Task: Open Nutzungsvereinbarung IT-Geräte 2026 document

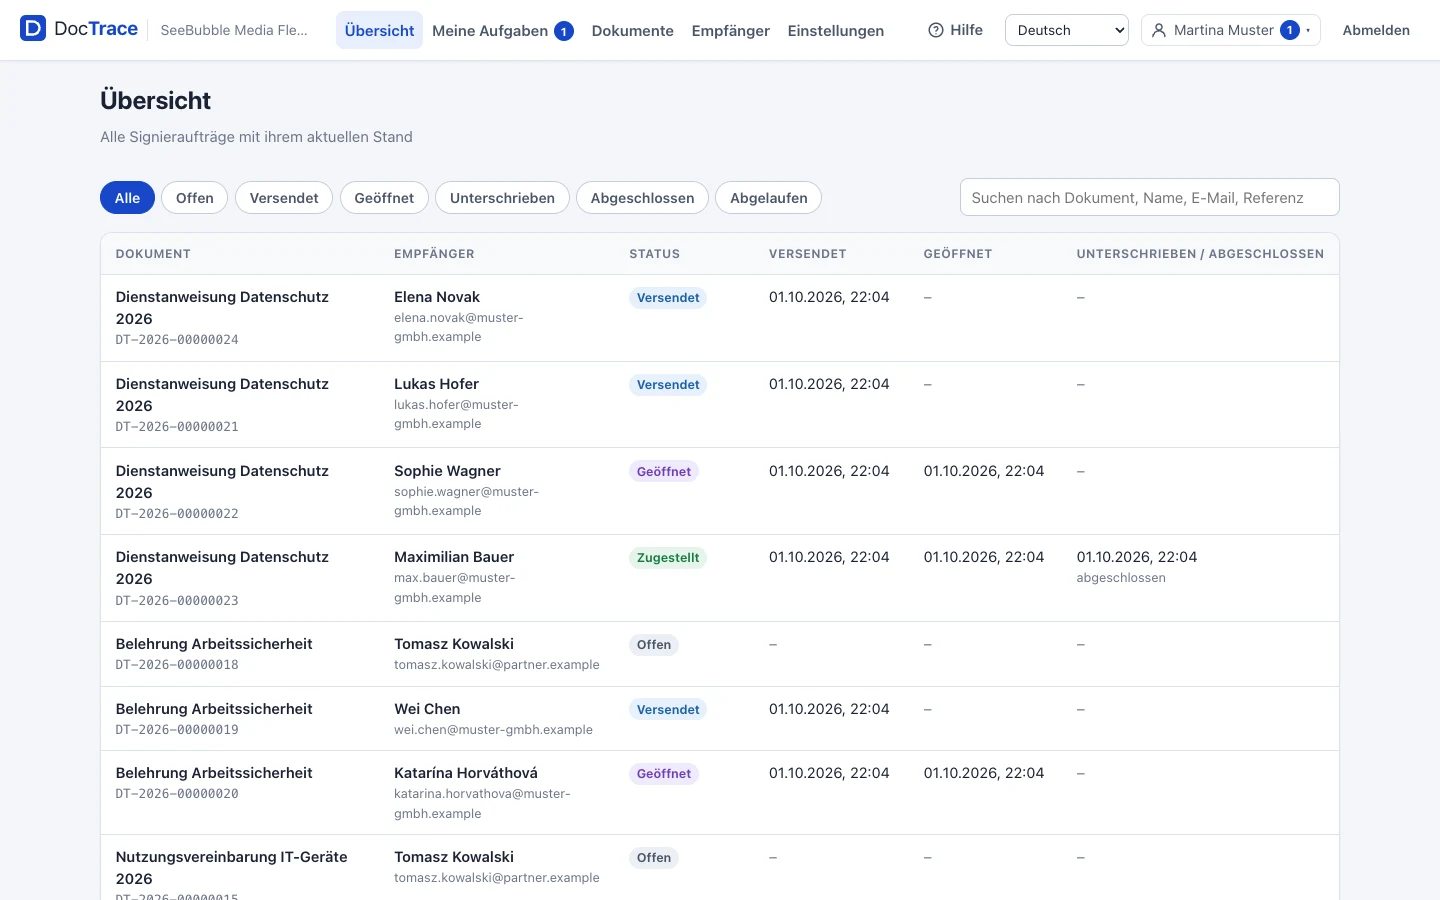Action: click(x=232, y=868)
